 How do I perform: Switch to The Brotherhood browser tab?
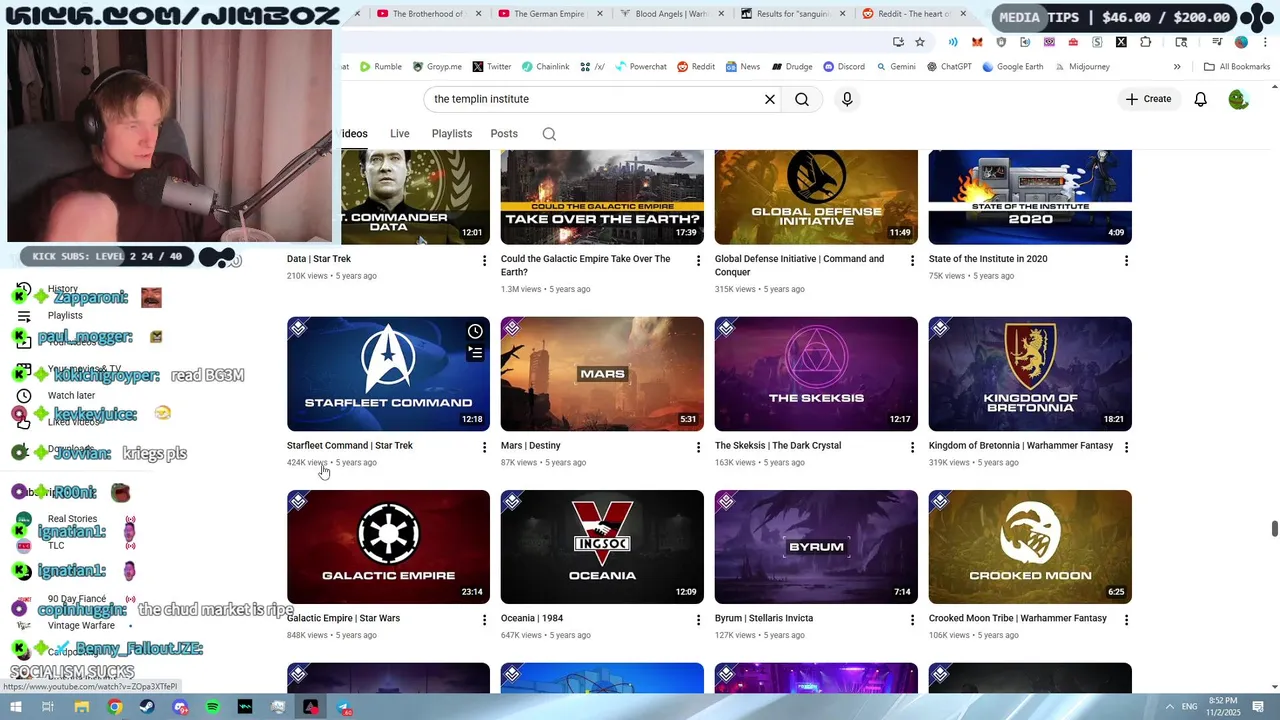click(428, 14)
